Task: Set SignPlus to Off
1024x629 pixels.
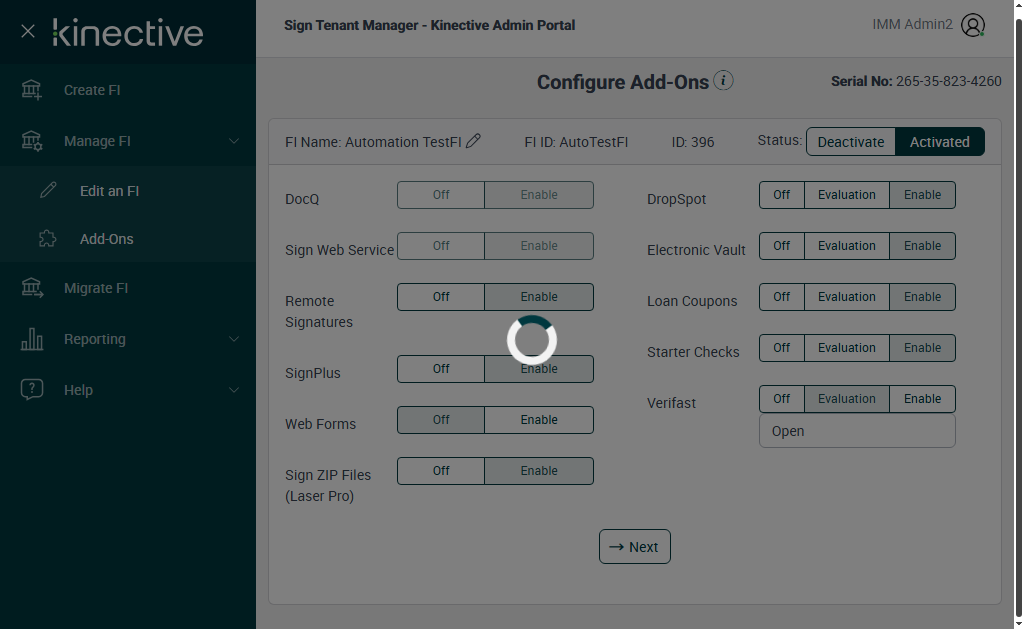Action: pos(441,368)
